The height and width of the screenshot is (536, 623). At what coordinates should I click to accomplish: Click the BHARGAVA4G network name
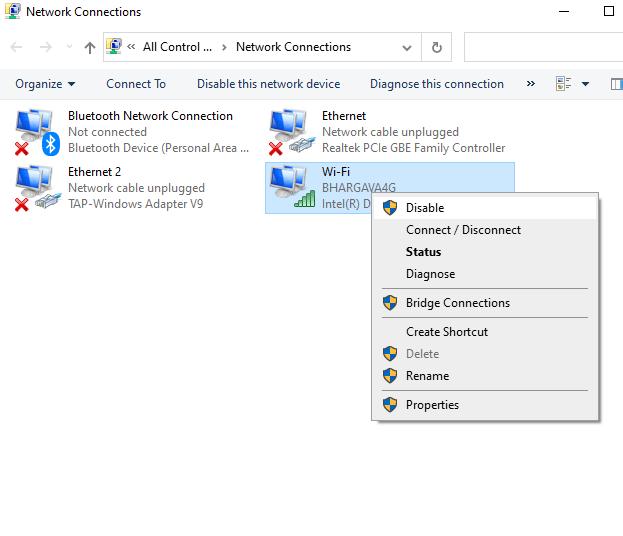click(359, 188)
